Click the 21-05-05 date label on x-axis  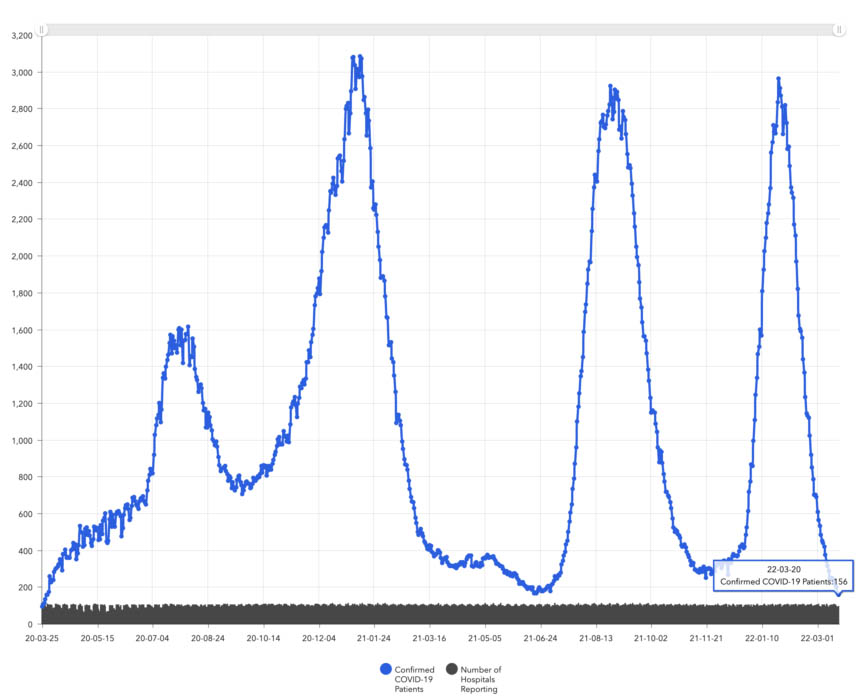point(485,637)
